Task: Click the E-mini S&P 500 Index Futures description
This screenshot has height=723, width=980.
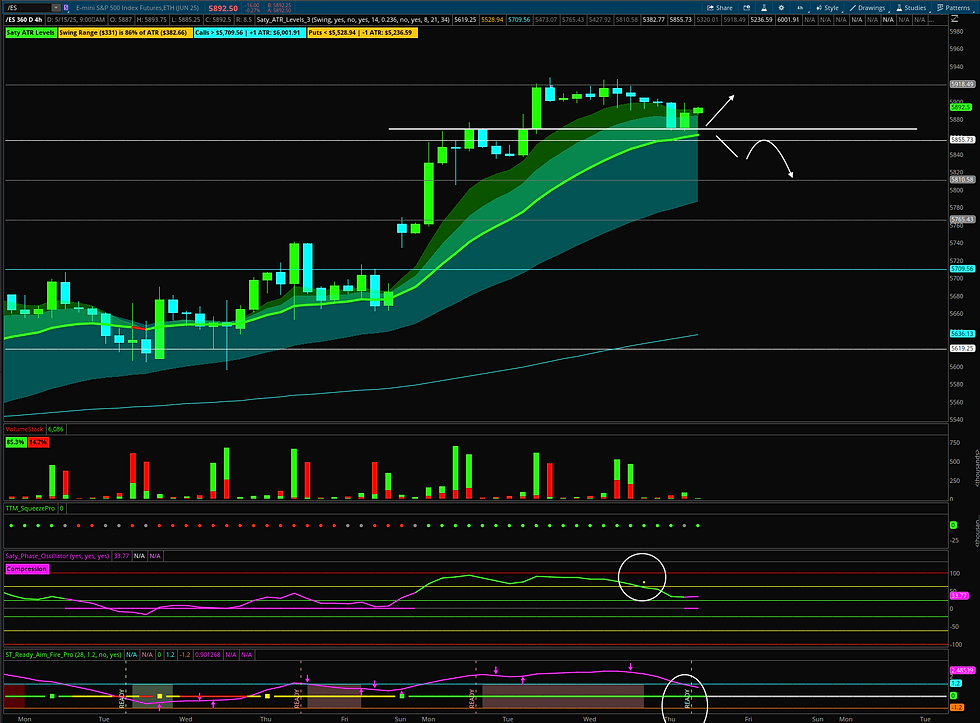Action: (138, 8)
